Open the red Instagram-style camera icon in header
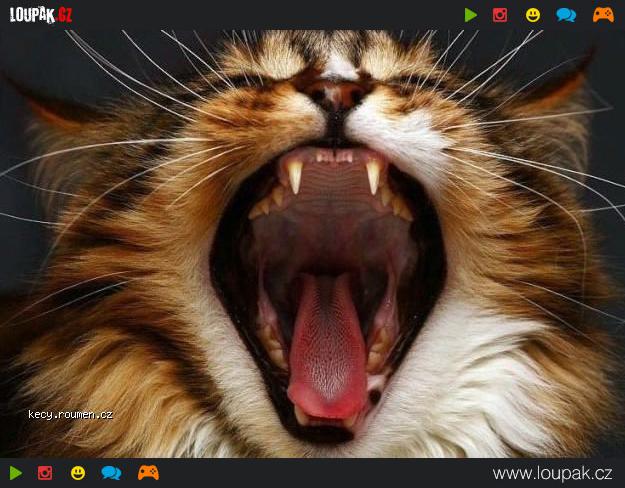 coord(500,15)
